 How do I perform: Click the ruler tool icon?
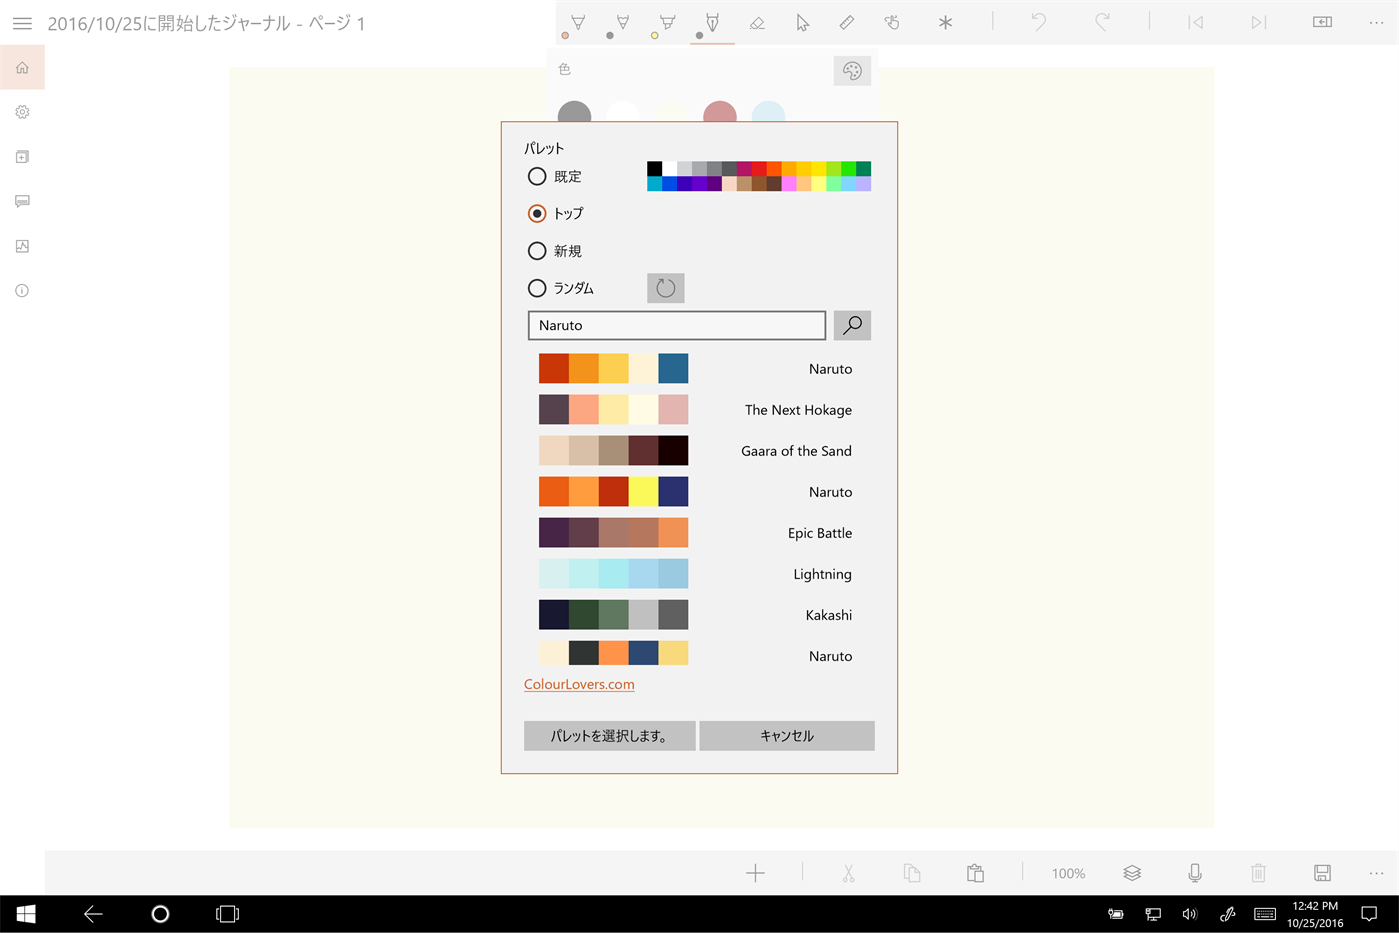pos(847,22)
